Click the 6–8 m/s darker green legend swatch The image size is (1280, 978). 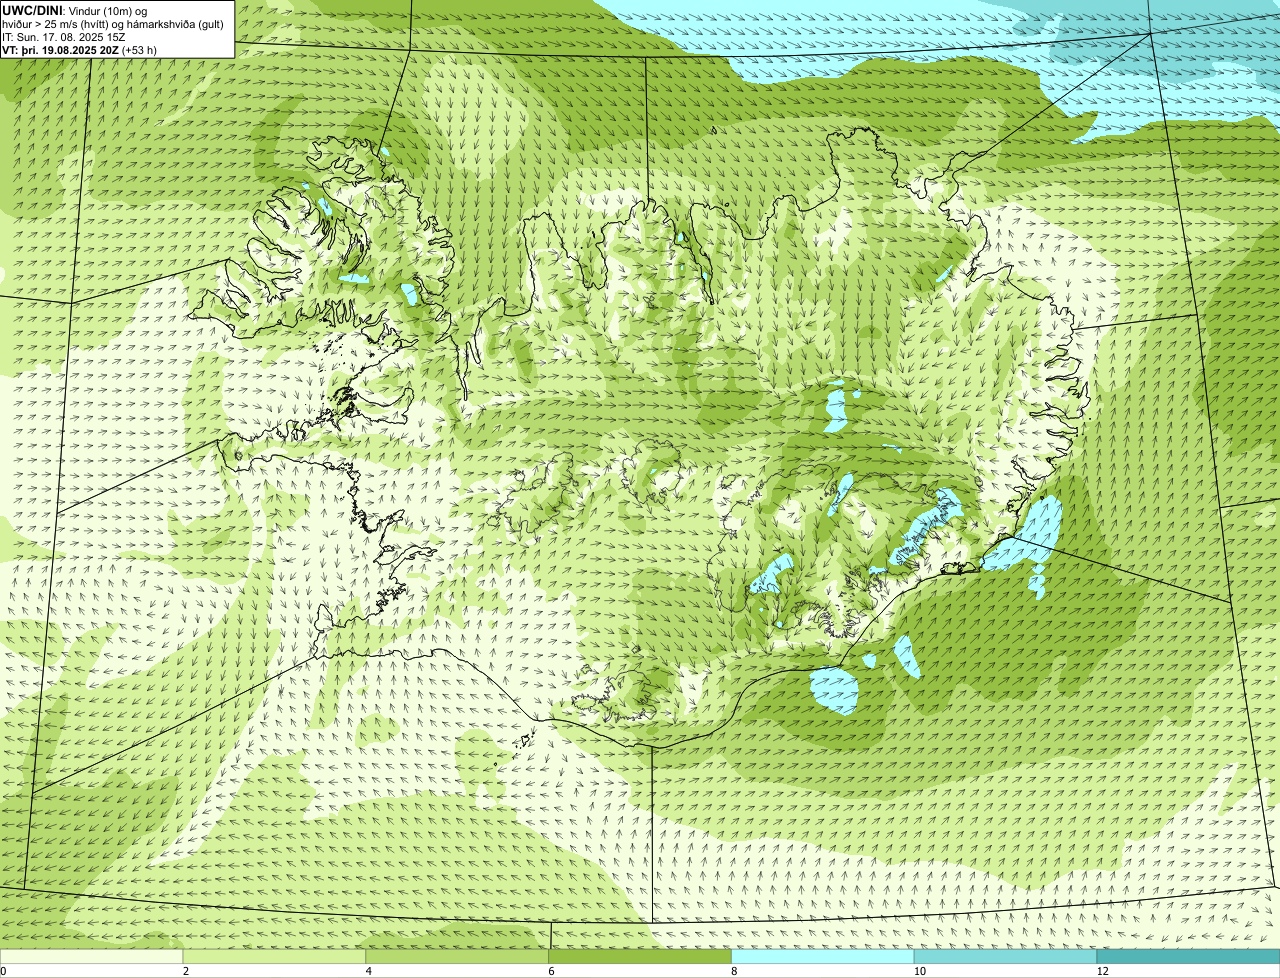[x=640, y=956]
